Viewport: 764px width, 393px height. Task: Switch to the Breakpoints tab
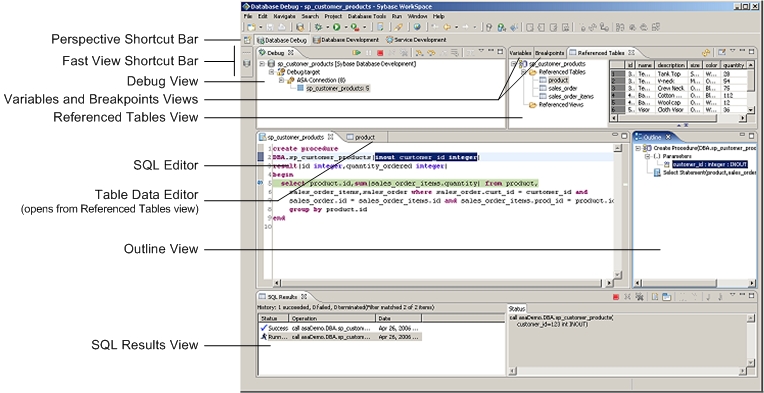pos(549,53)
